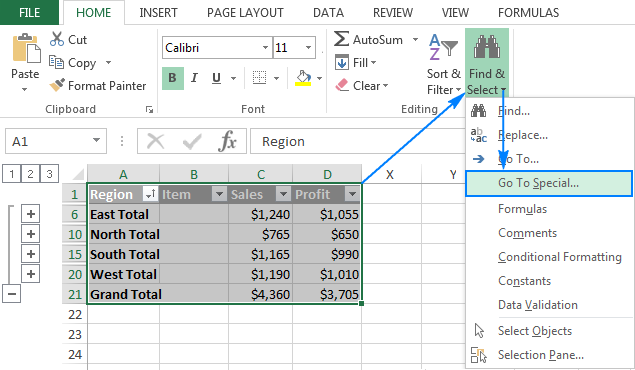
Task: Open the Name Box dropdown arrow
Action: point(96,140)
